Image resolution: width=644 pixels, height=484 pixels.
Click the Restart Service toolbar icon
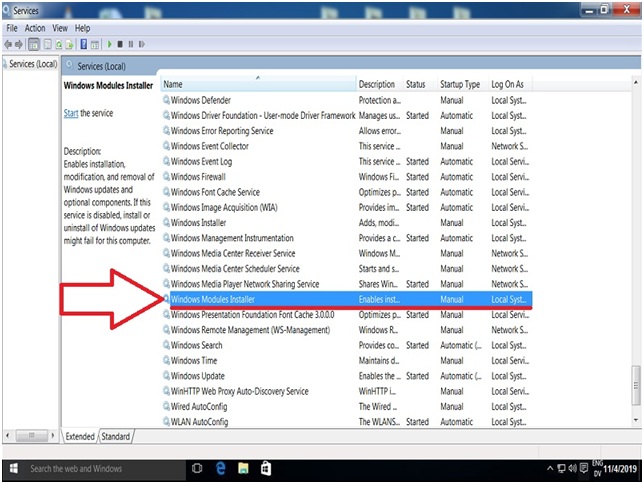click(141, 44)
